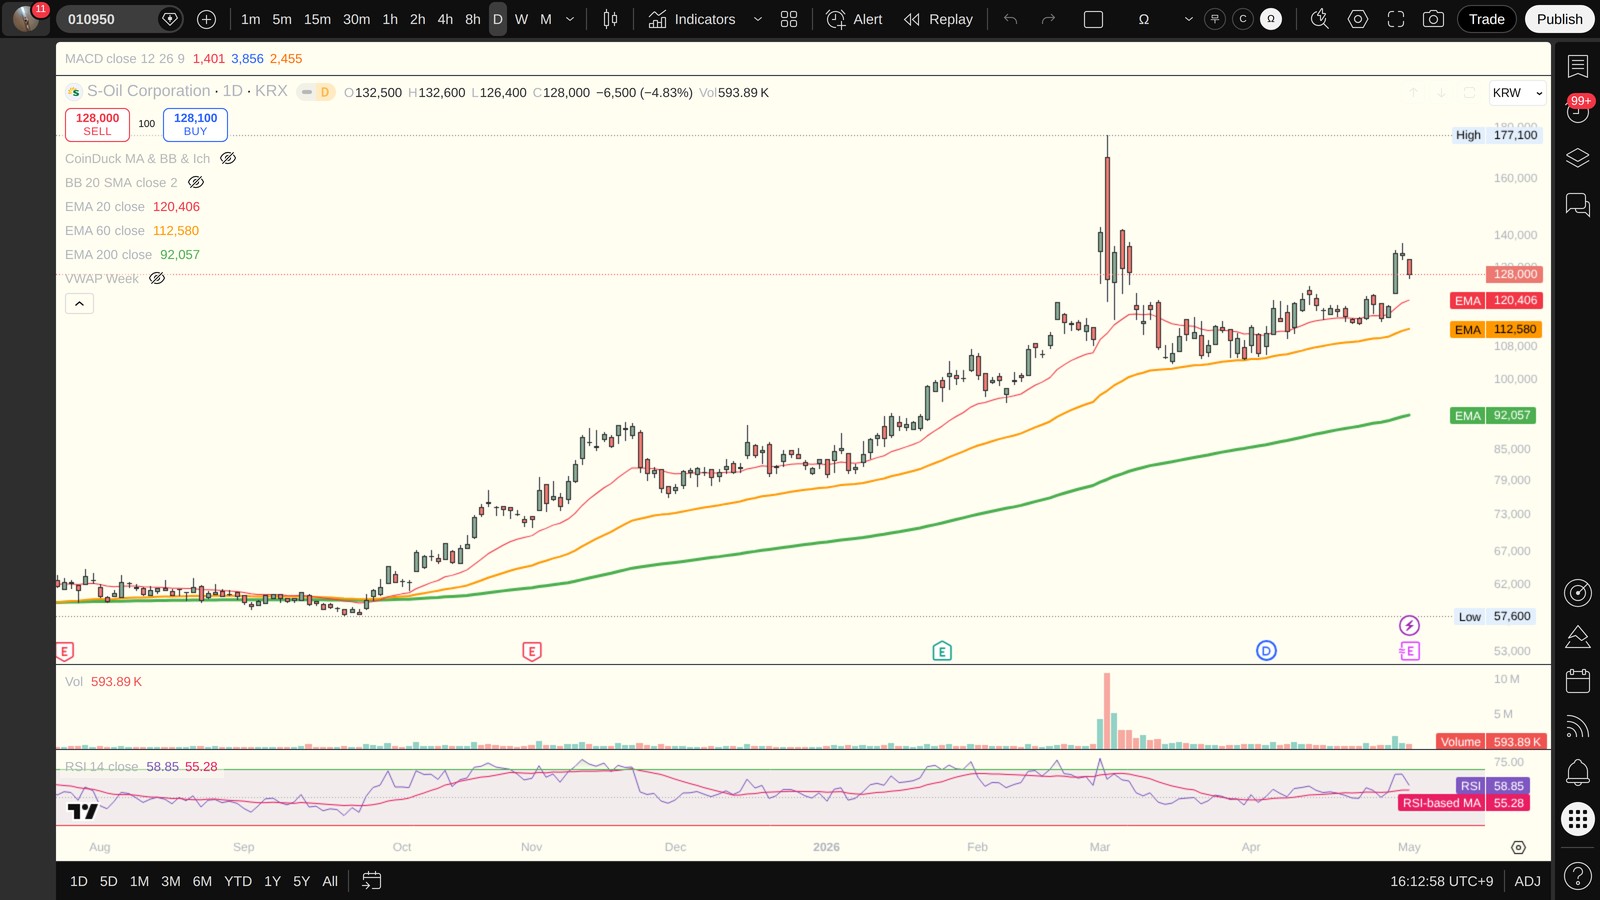
Task: Click the blue dividend D marker
Action: coord(1266,651)
